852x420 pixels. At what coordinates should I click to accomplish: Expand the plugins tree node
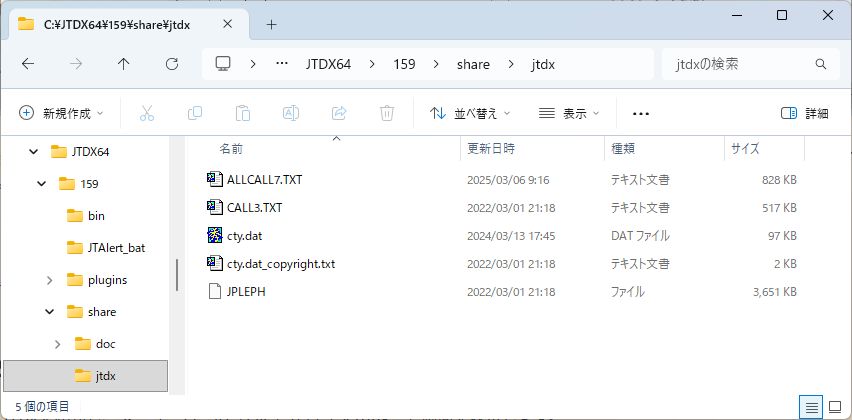[x=49, y=280]
